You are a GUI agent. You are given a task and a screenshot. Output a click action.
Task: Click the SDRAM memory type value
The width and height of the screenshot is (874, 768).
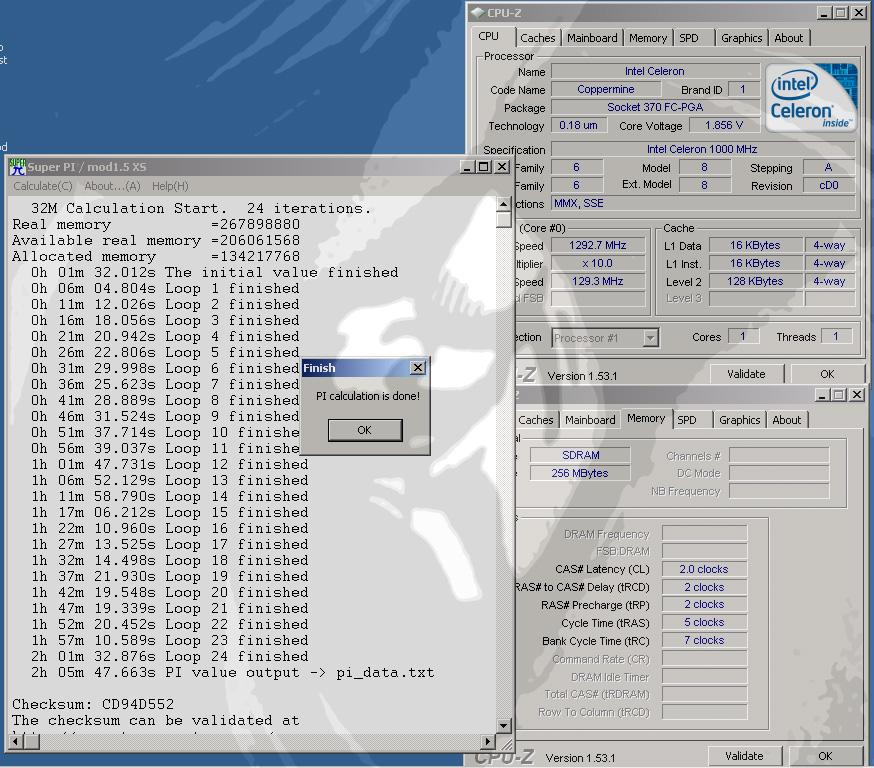(x=580, y=455)
